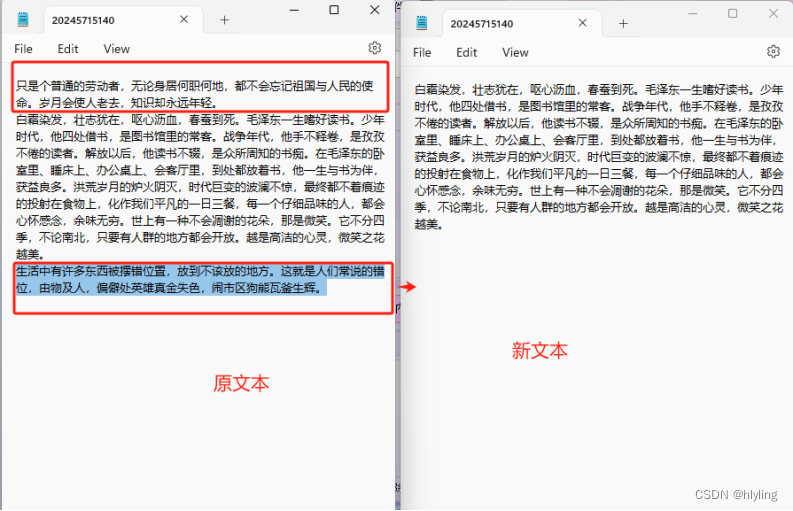Close the left Notepad window
Image resolution: width=793 pixels, height=511 pixels.
click(374, 10)
